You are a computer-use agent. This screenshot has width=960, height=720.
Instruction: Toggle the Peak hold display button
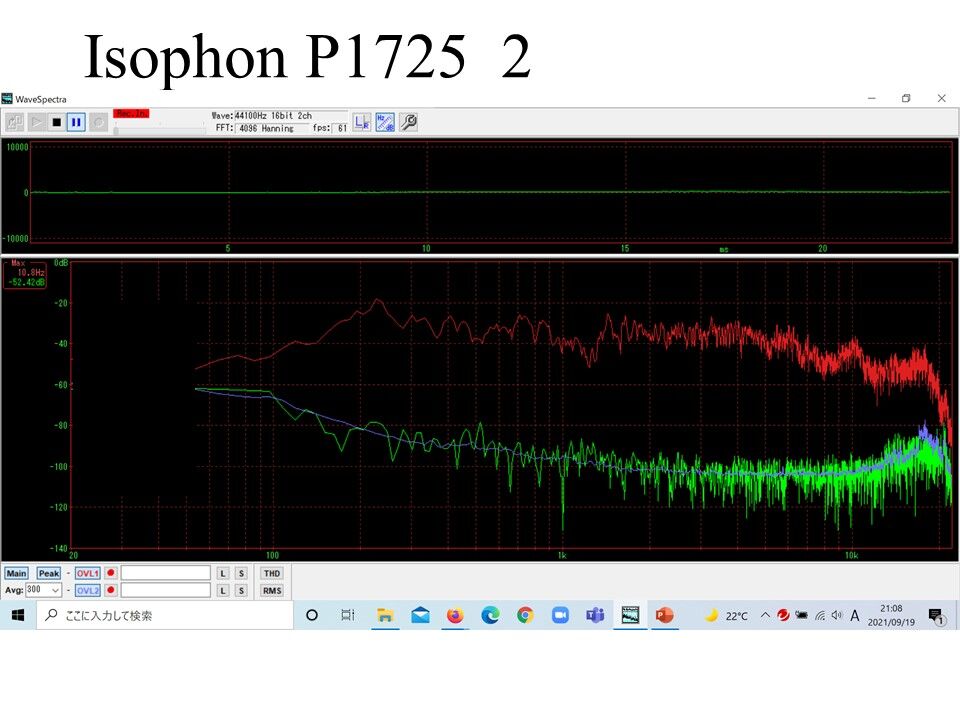click(x=49, y=574)
